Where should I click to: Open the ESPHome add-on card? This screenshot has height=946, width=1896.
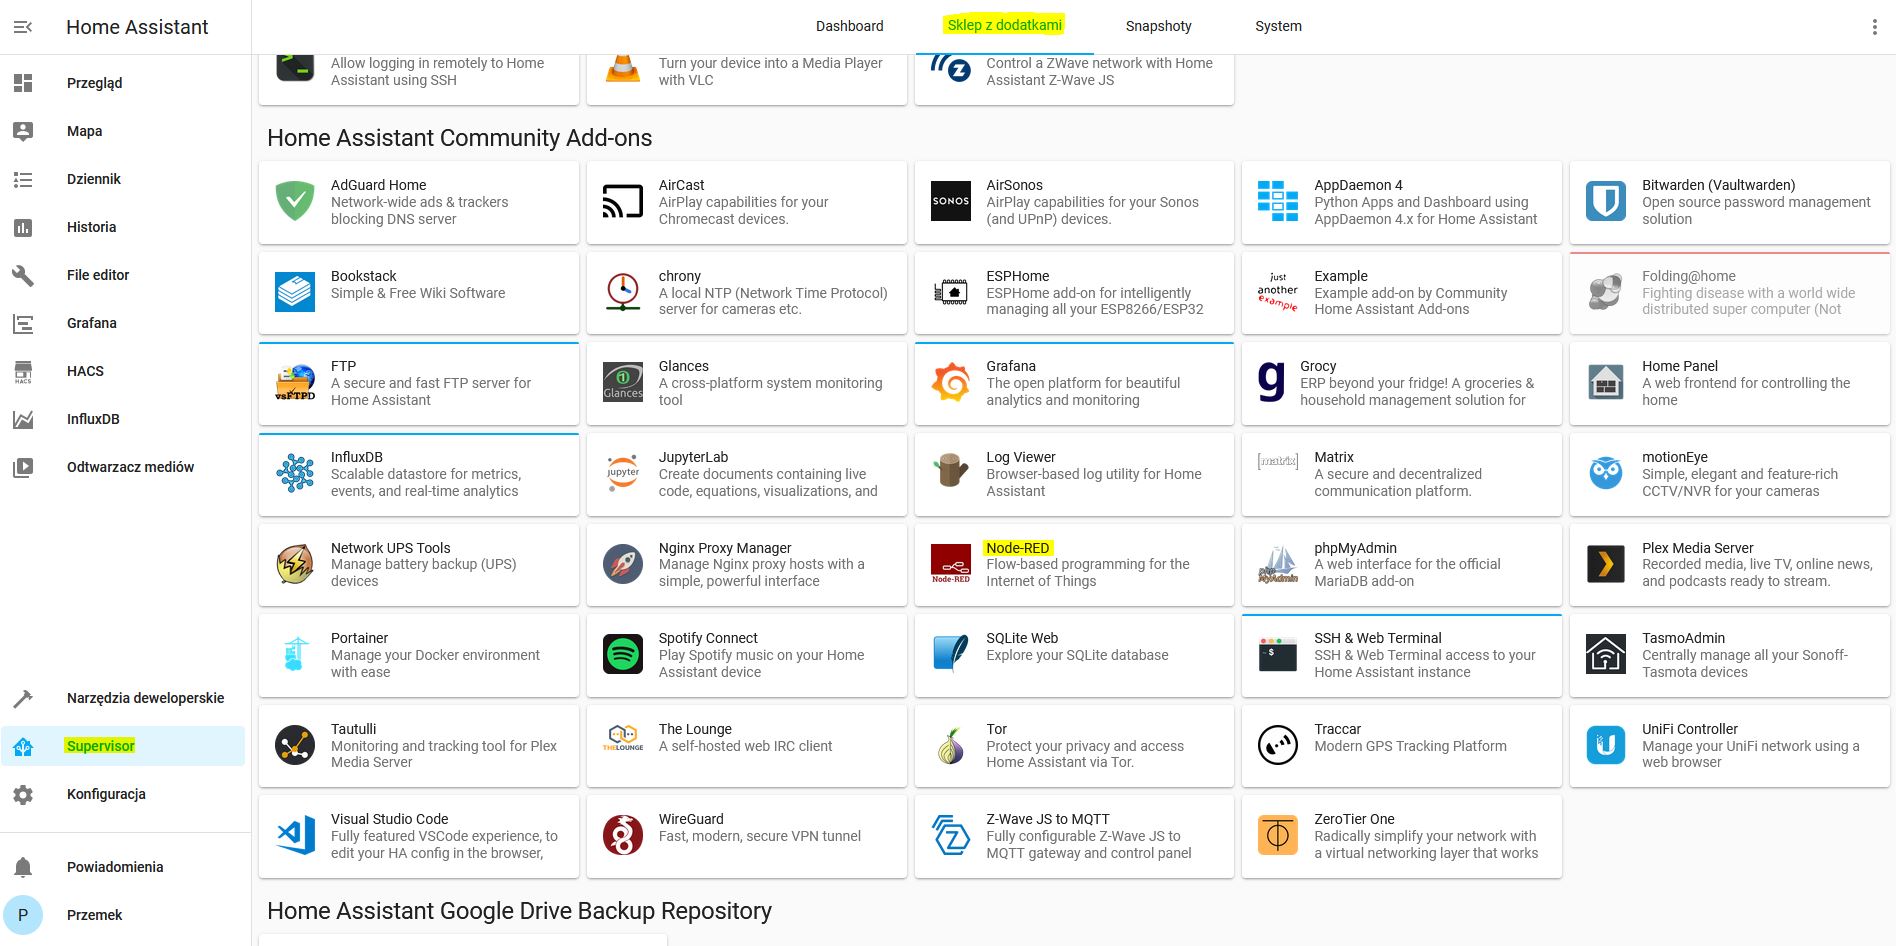click(x=1073, y=293)
